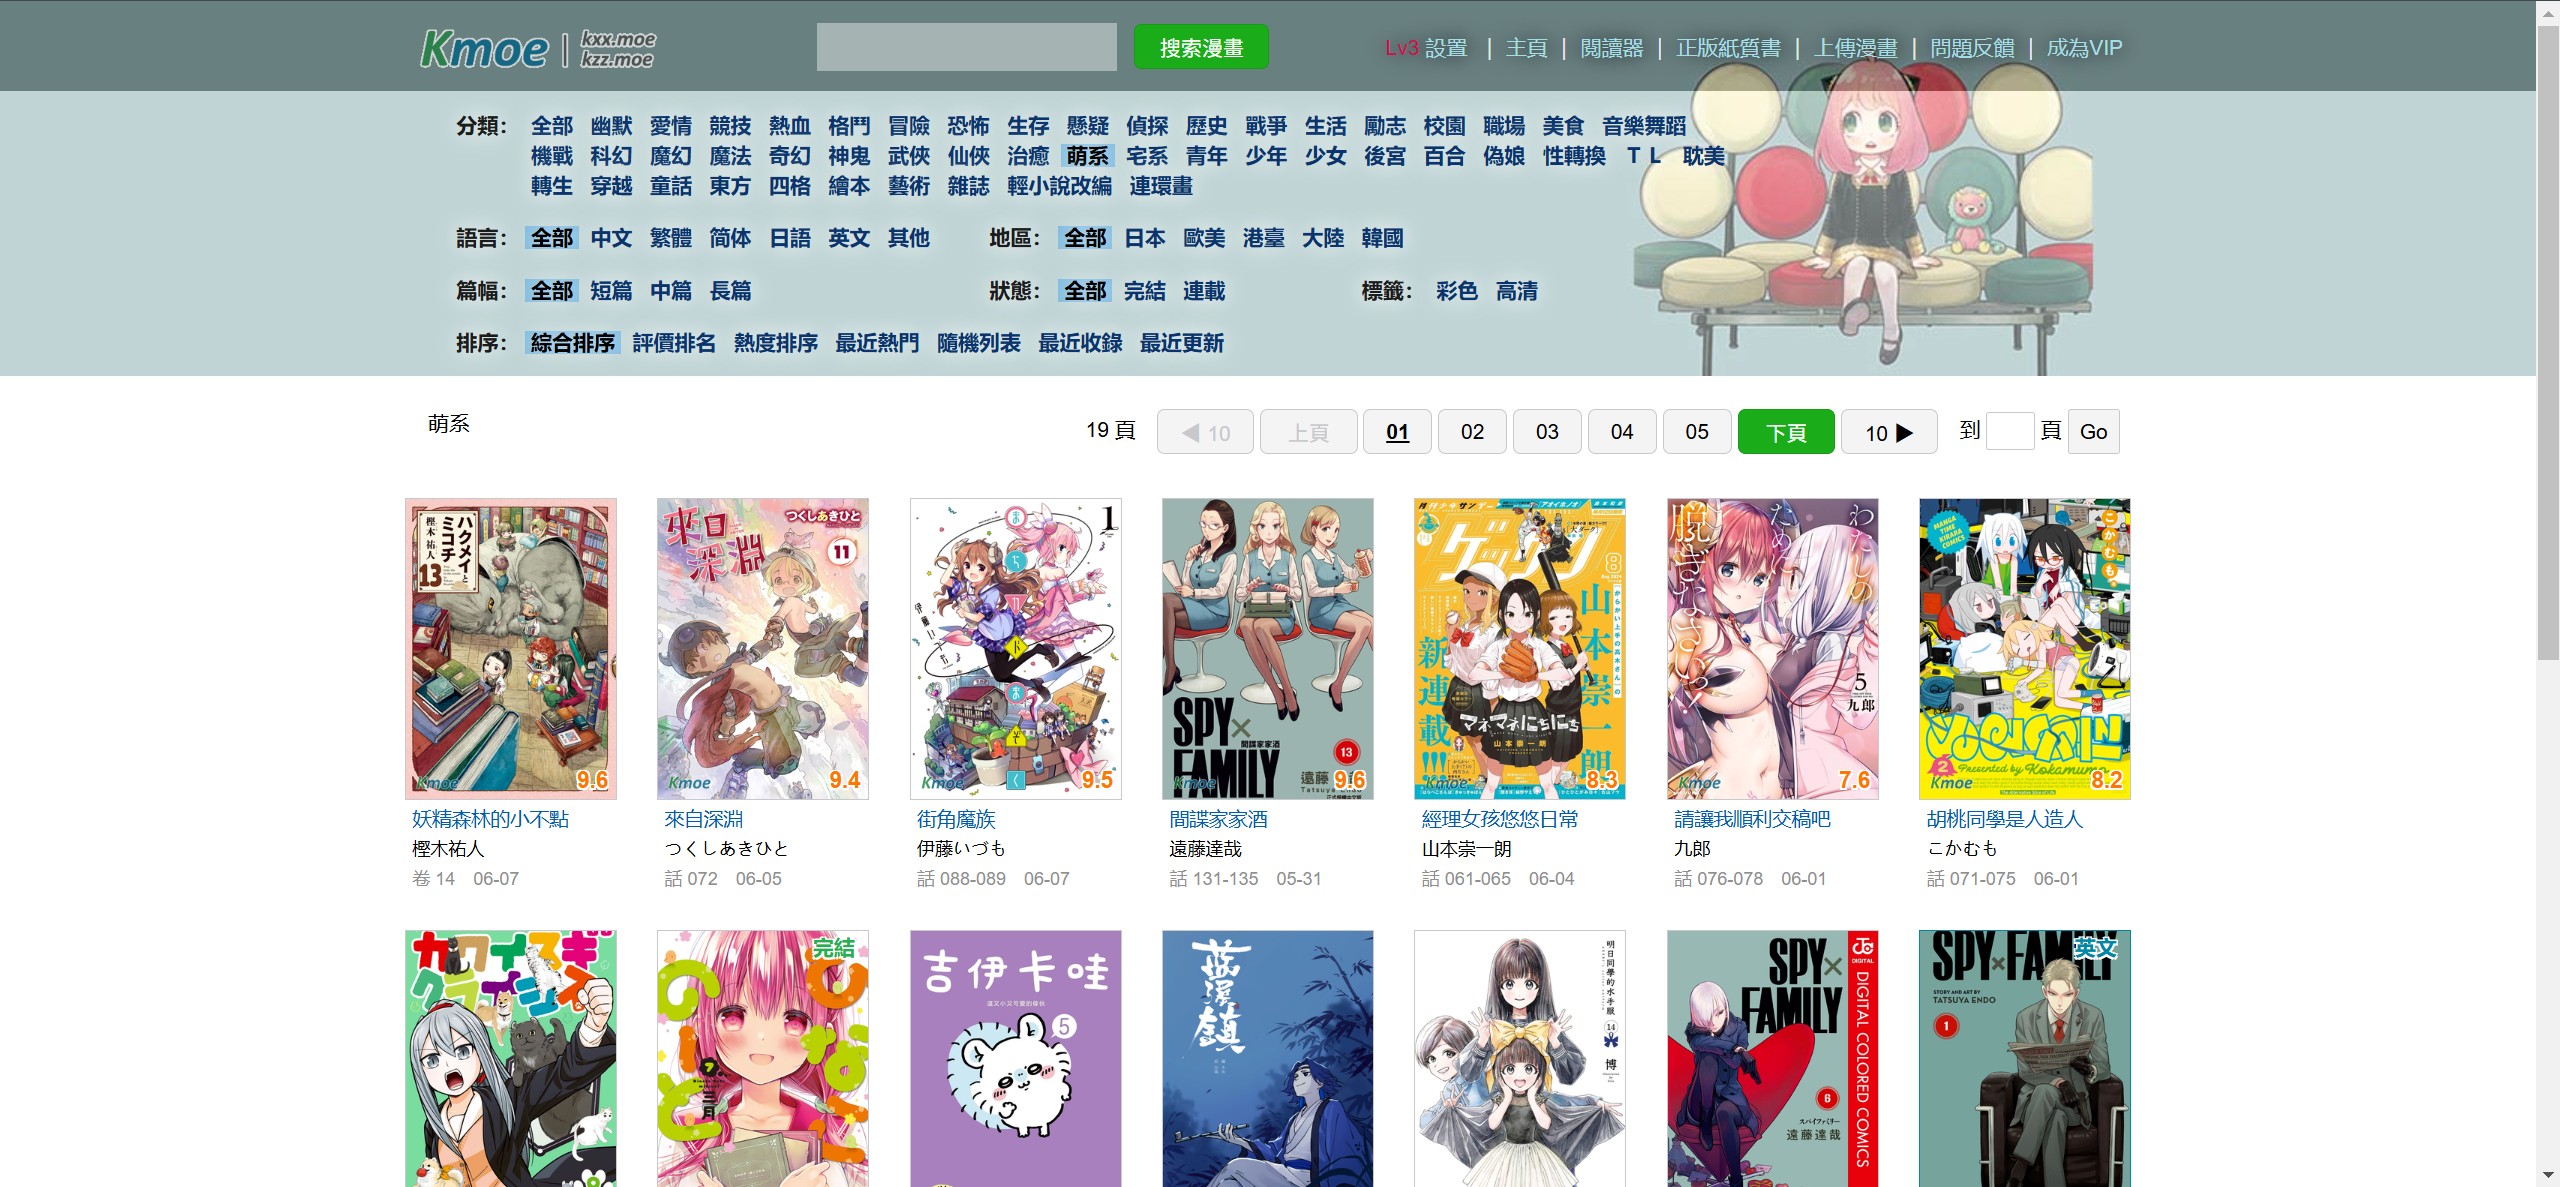The width and height of the screenshot is (2560, 1187).
Task: Select the 熱血 category filter
Action: tap(790, 126)
